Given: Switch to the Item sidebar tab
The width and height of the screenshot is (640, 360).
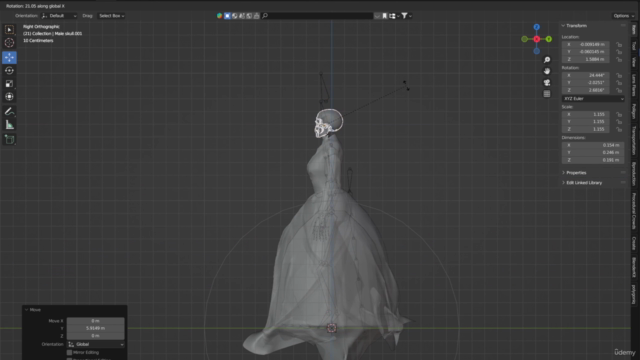Looking at the screenshot, I should coord(634,29).
